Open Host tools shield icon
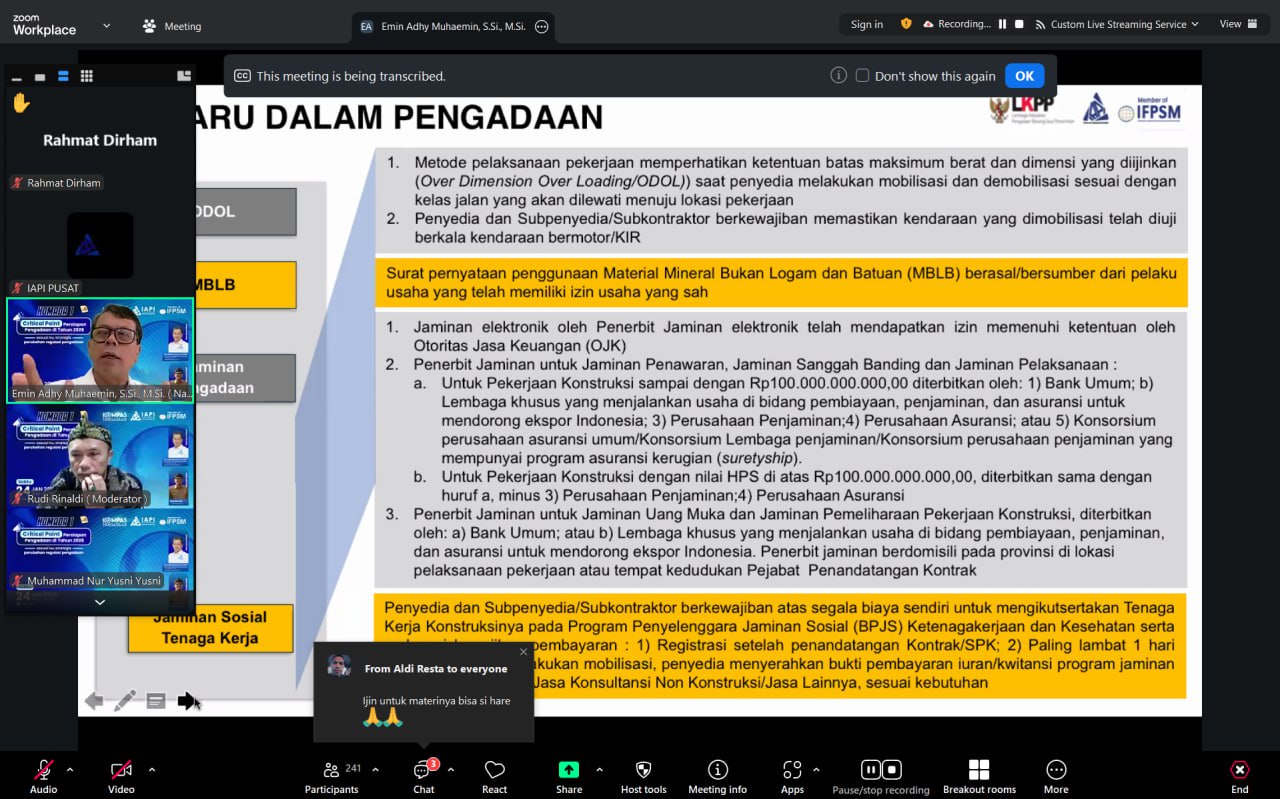Screen dimensions: 1280x799 [x=643, y=771]
